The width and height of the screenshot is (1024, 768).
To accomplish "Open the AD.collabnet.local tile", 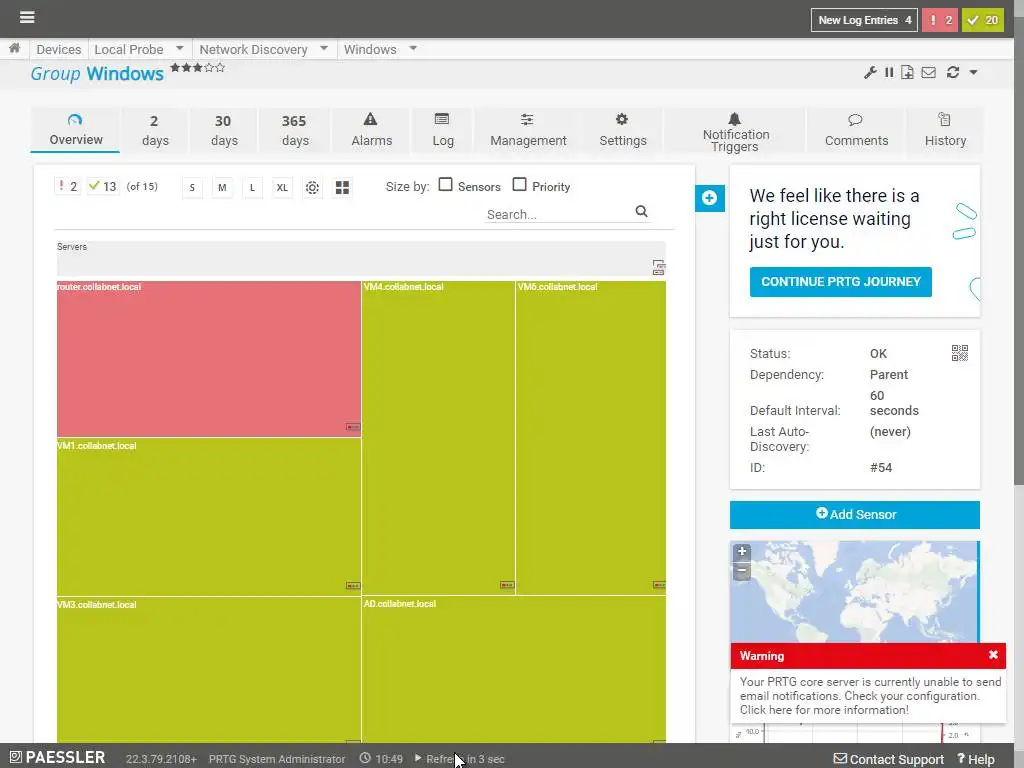I will (x=514, y=669).
